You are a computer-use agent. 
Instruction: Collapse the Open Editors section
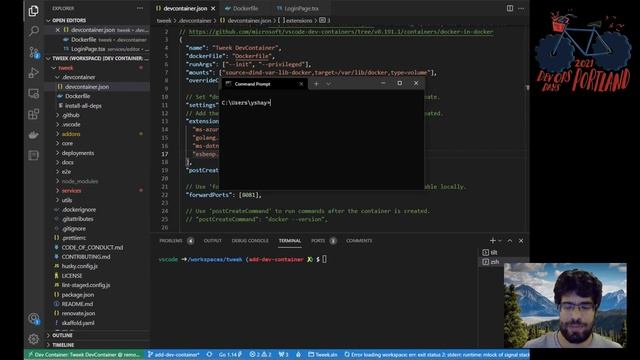click(98, 20)
